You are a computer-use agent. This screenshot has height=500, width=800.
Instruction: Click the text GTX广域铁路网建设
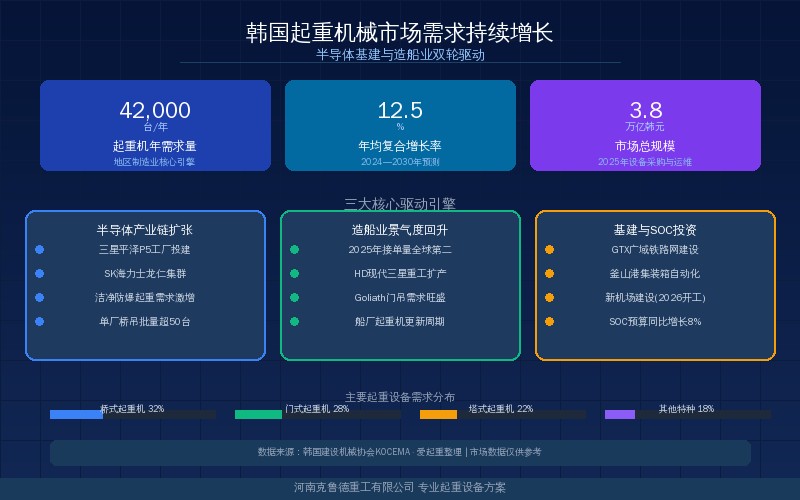[x=655, y=249]
